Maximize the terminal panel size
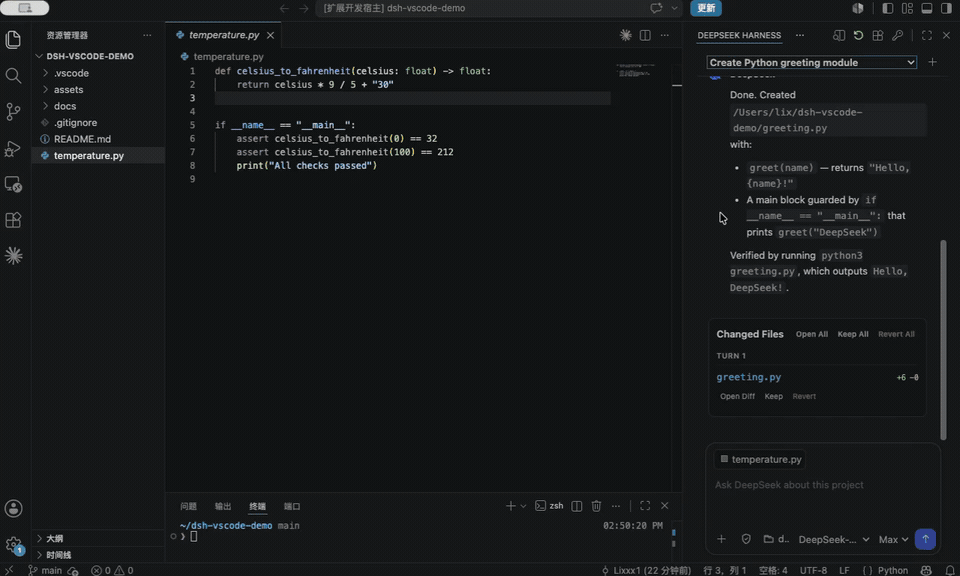The image size is (960, 576). click(645, 506)
